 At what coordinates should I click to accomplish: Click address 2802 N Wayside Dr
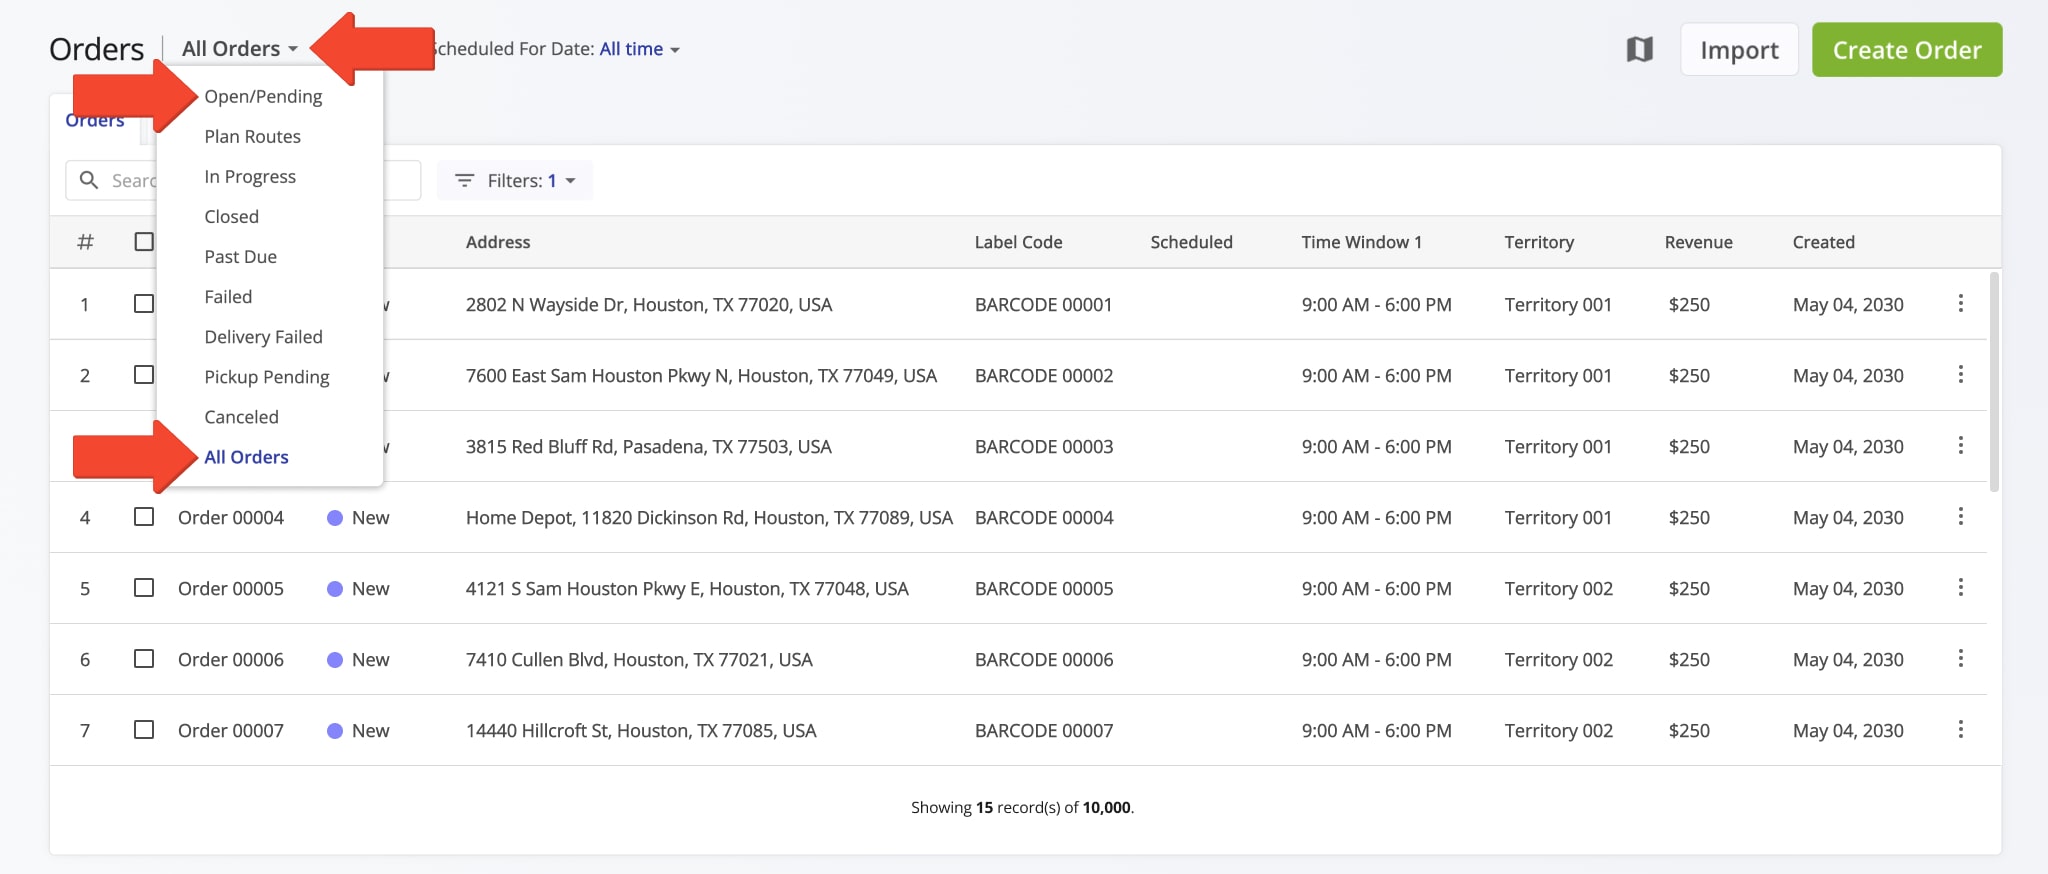[649, 304]
